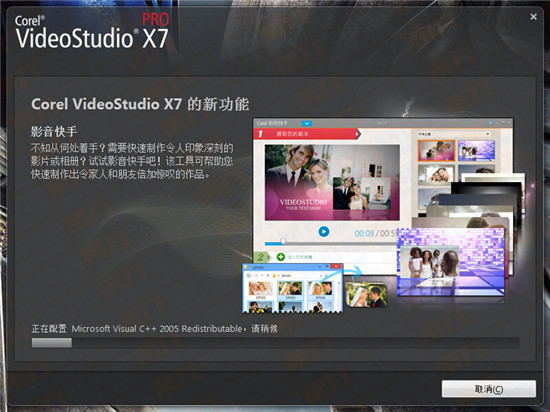Click the installation progress bar
The image size is (550, 412).
click(275, 343)
